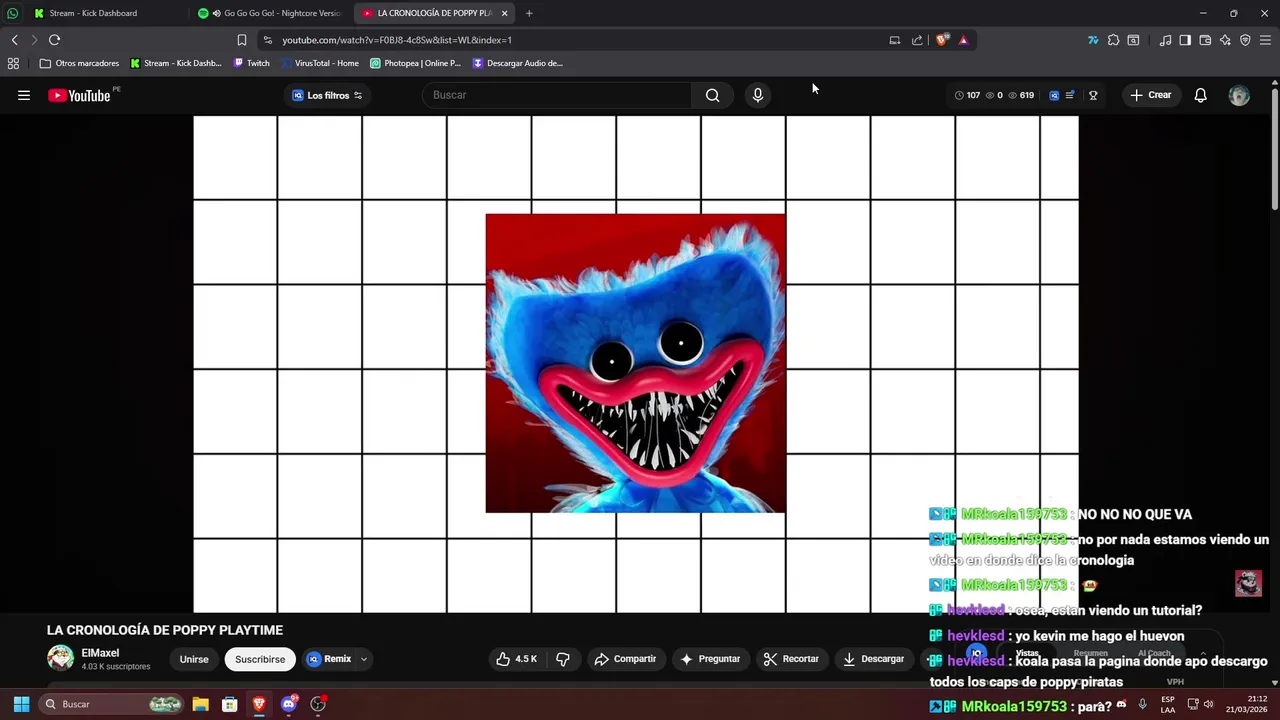Open Descargar Audio de bookmark

coord(518,63)
